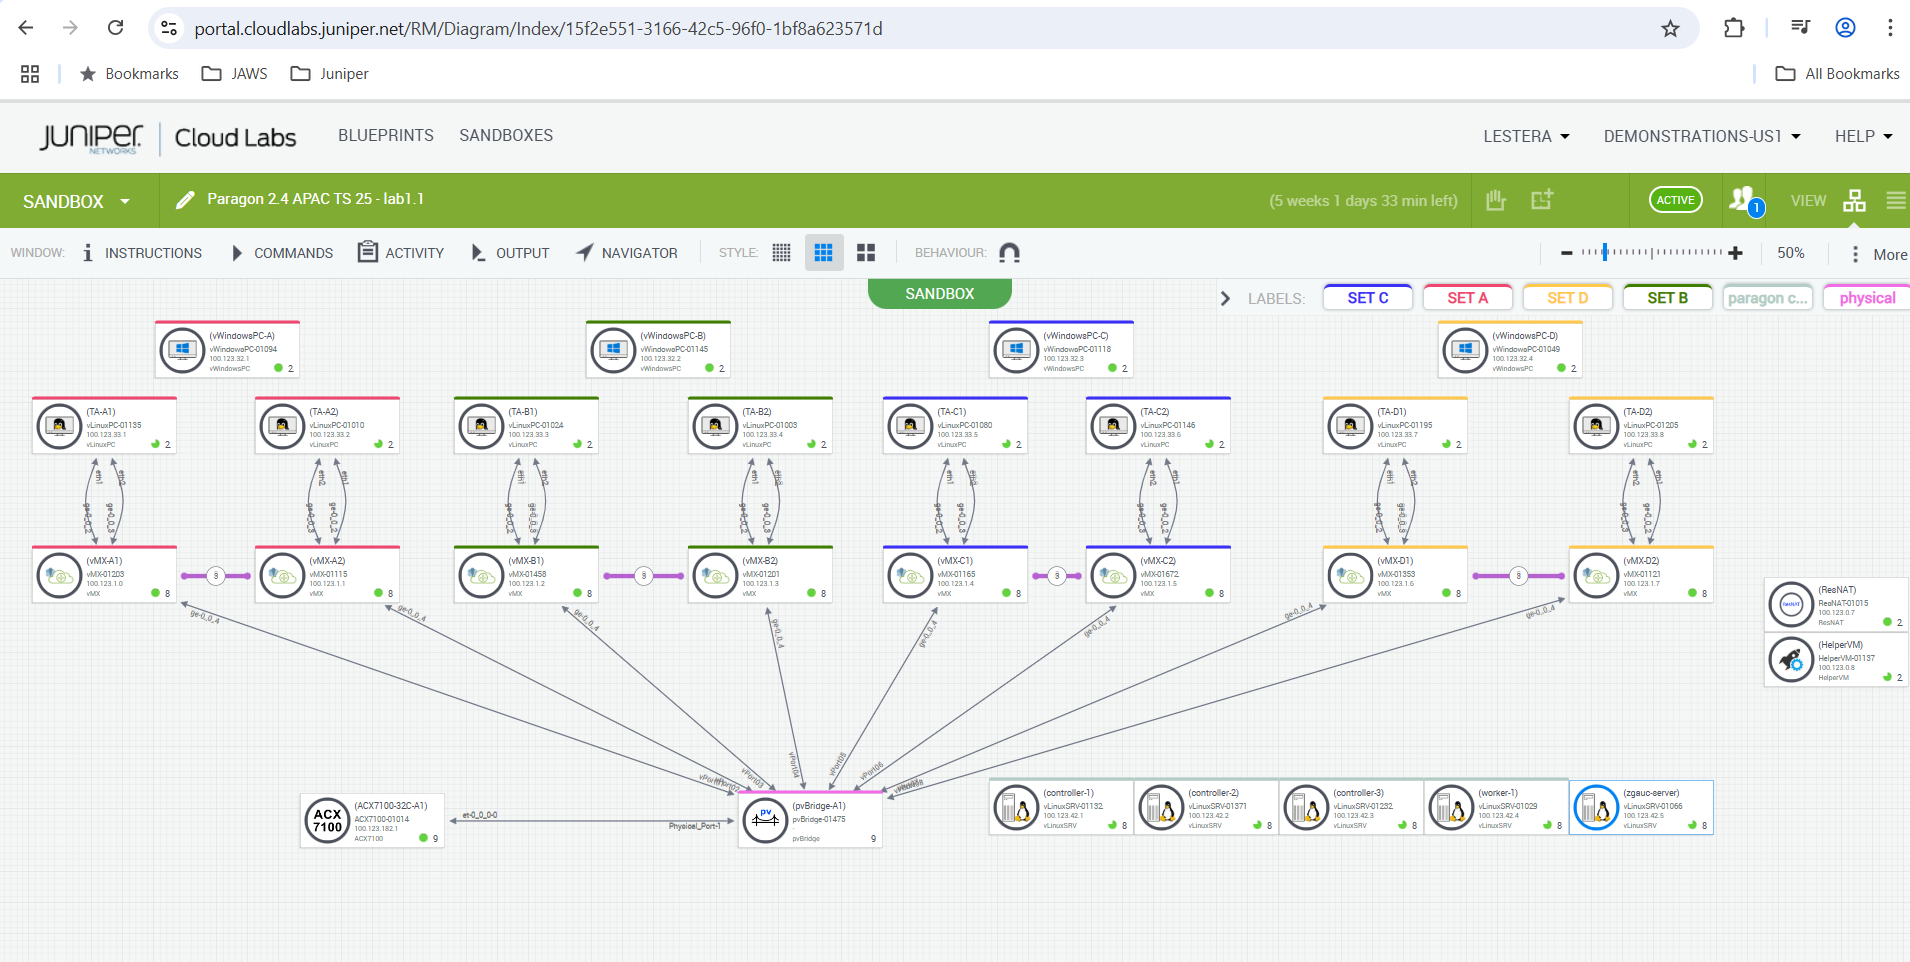Go to the SANDBOXES menu item
Image resolution: width=1910 pixels, height=962 pixels.
coord(505,135)
